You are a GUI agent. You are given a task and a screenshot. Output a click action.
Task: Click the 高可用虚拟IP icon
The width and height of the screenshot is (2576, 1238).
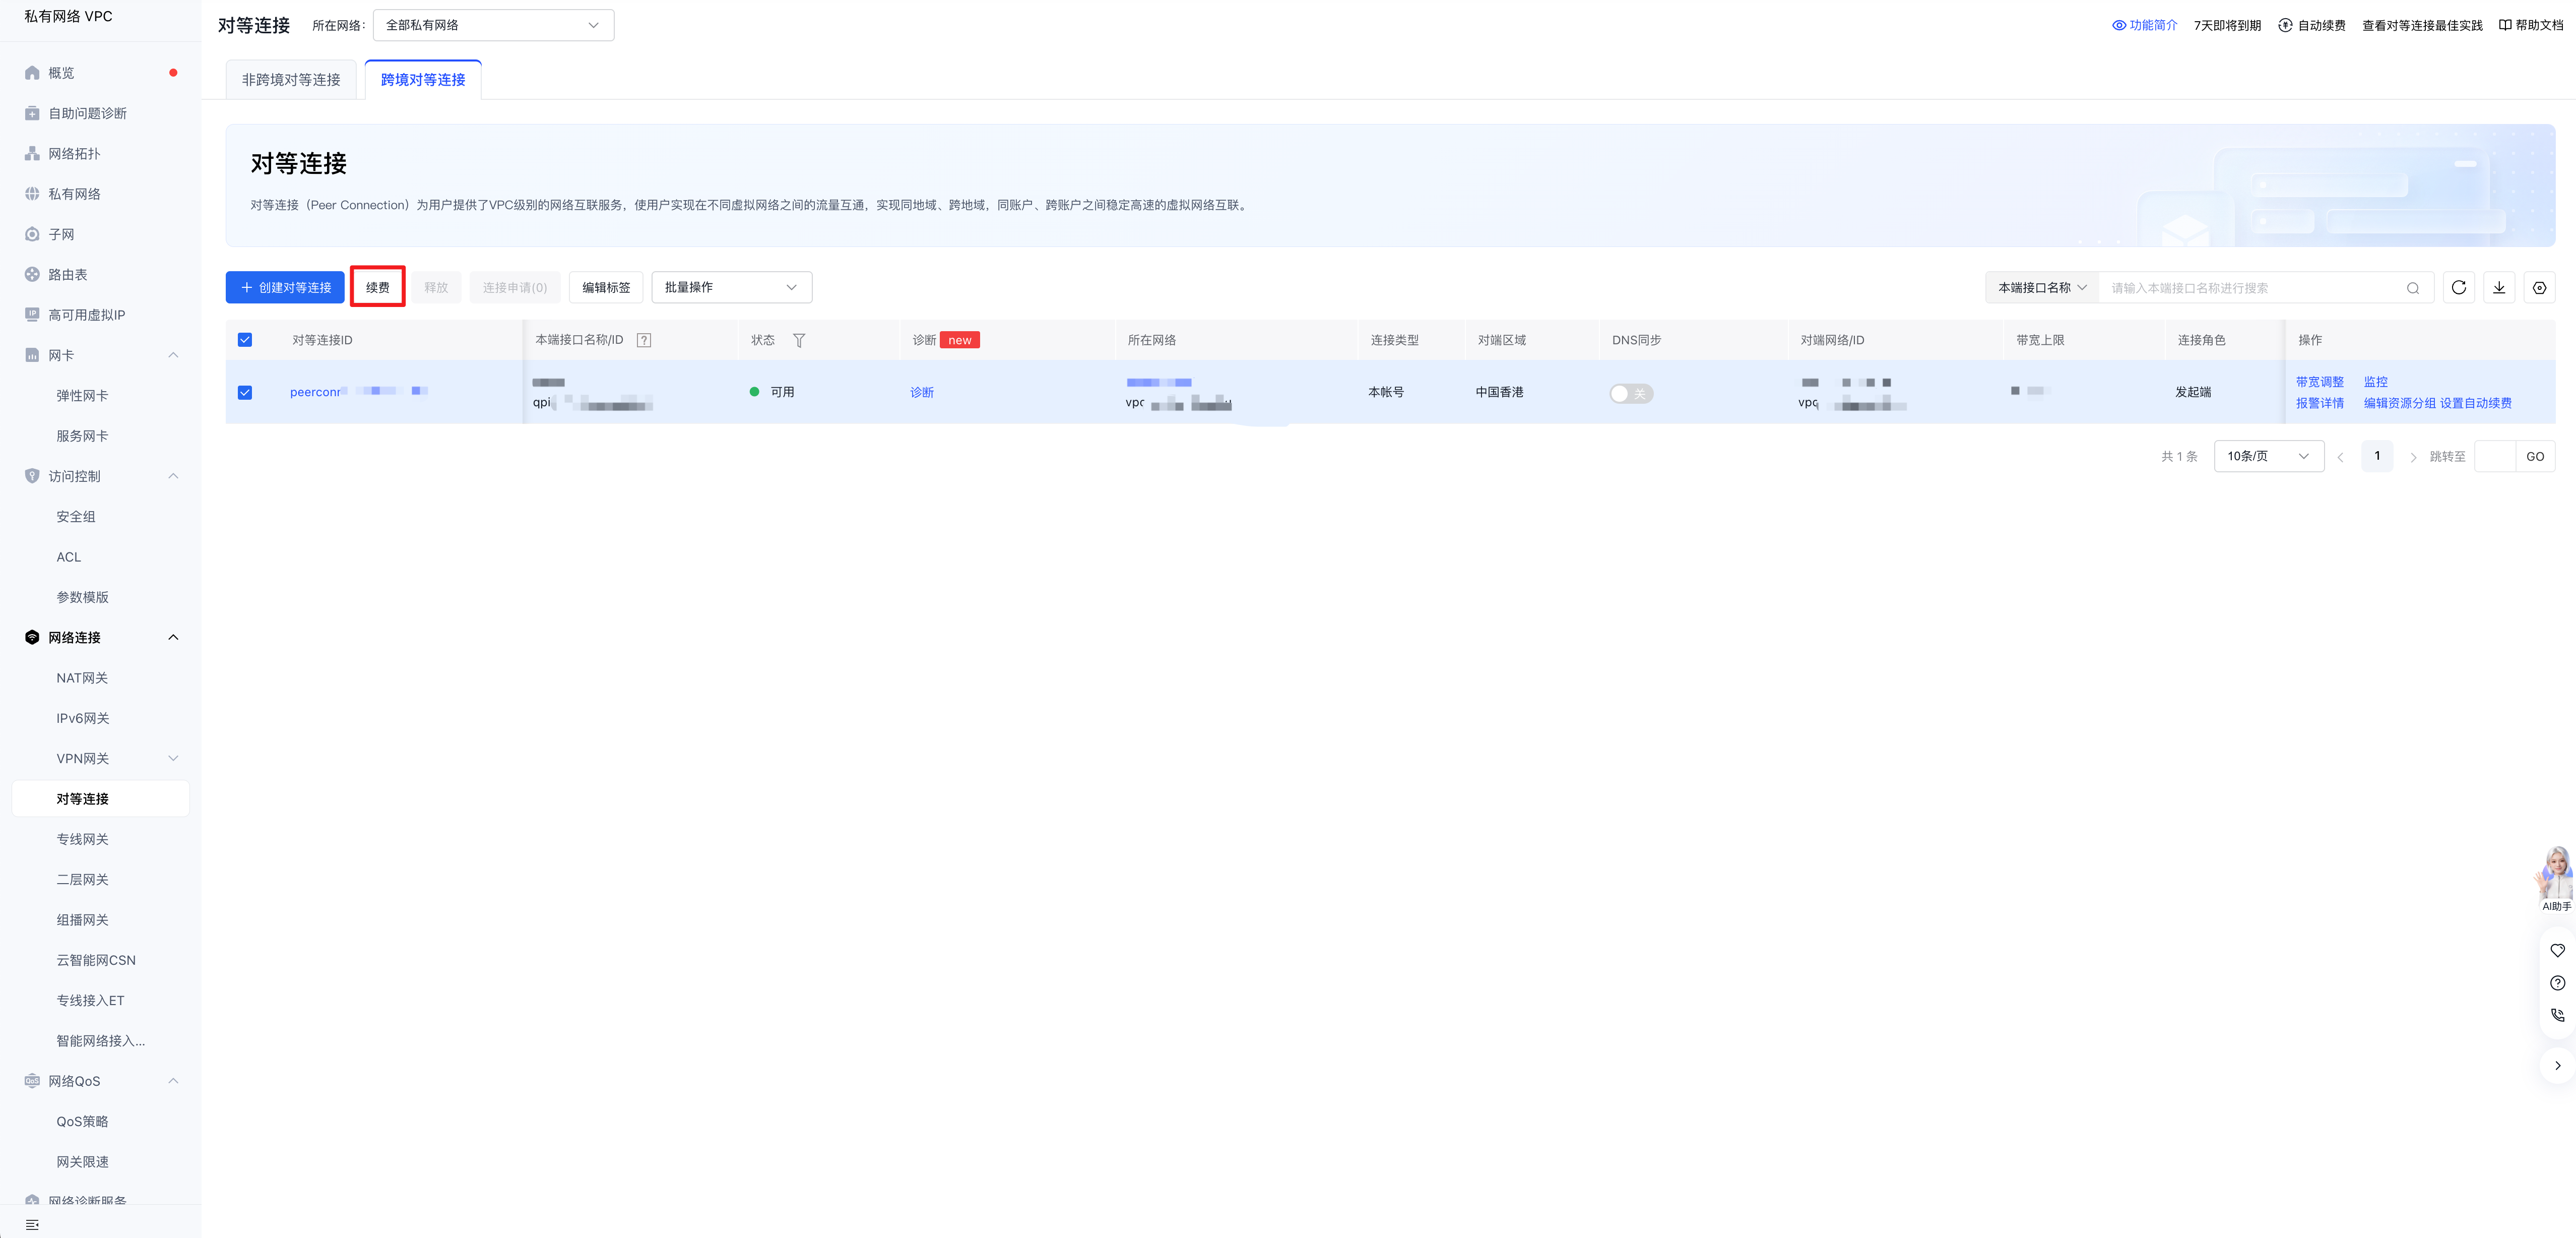(32, 315)
